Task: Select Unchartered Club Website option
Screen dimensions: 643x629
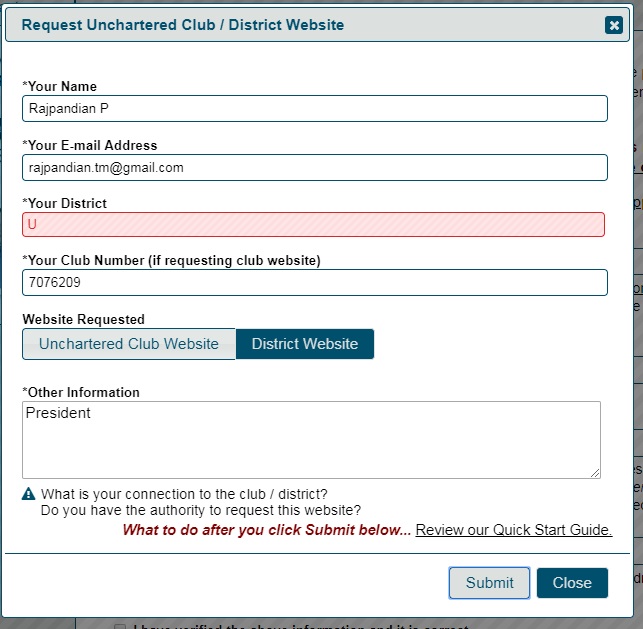Action: 129,344
